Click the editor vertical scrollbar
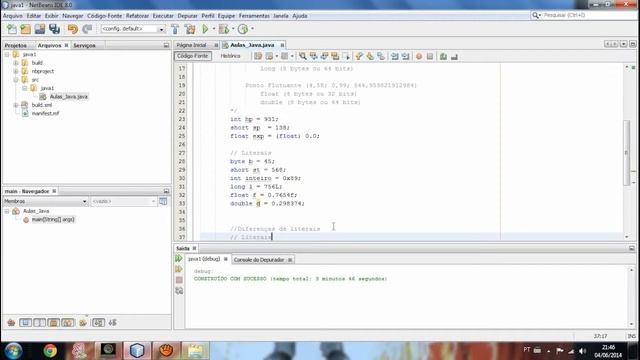640x360 pixels. coord(627,152)
